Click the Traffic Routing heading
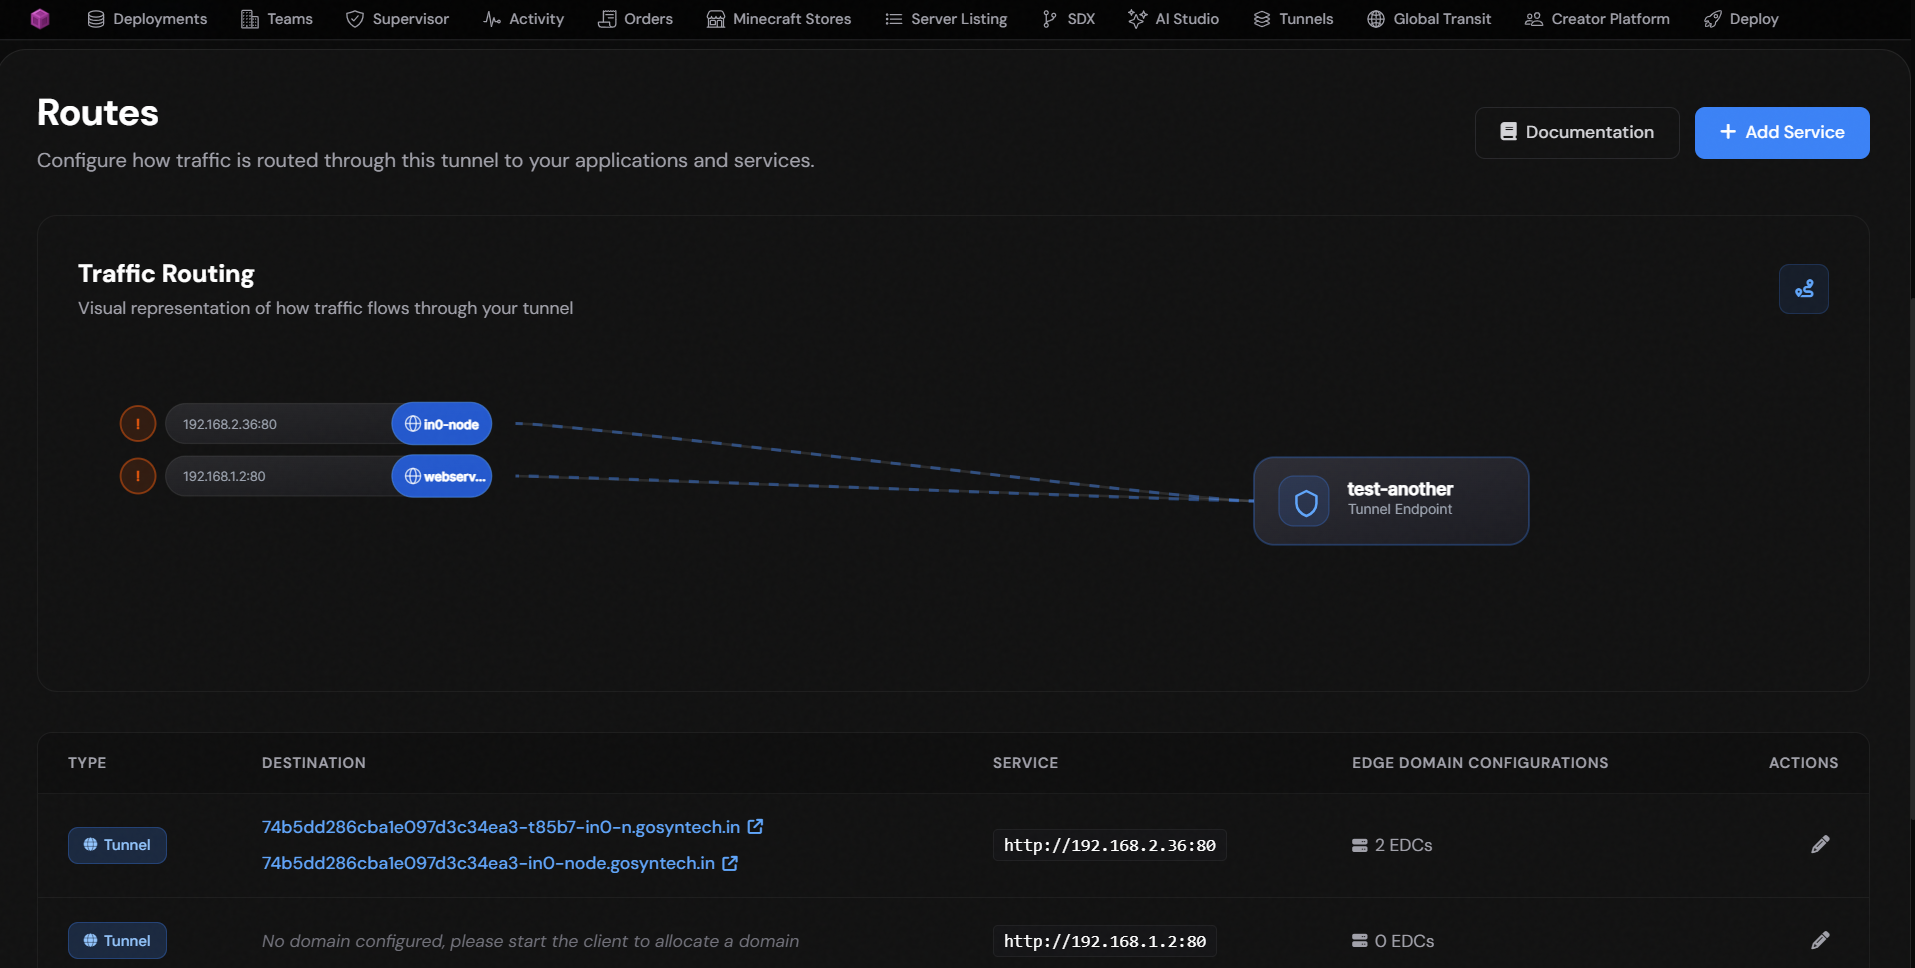The width and height of the screenshot is (1915, 968). click(x=166, y=274)
